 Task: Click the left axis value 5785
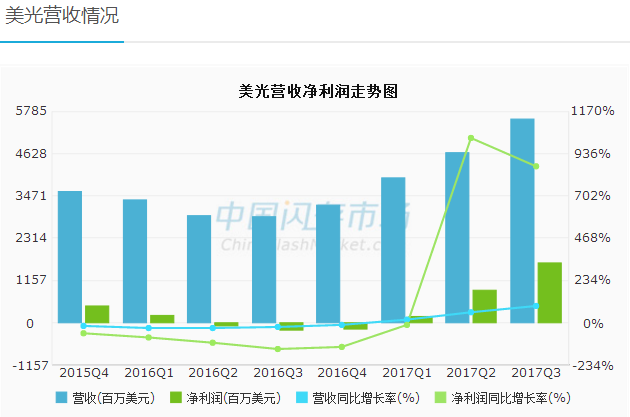pos(31,111)
